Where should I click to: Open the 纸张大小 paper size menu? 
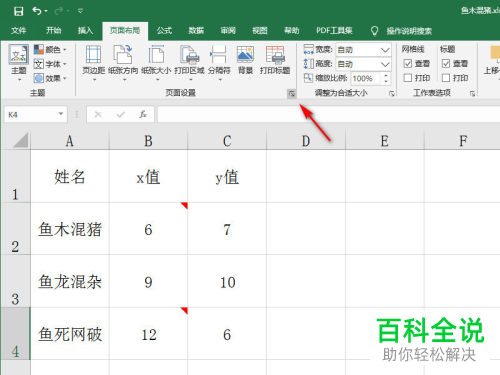pyautogui.click(x=156, y=63)
